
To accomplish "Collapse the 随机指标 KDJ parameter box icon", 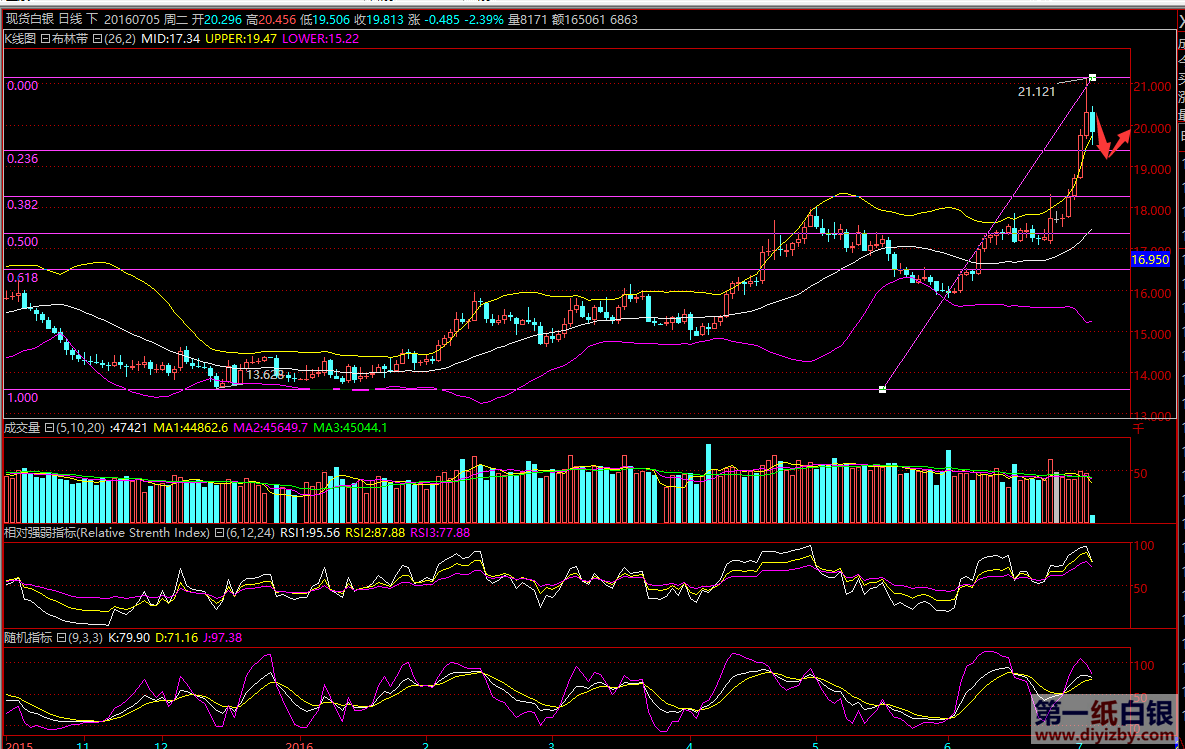I will (59, 637).
